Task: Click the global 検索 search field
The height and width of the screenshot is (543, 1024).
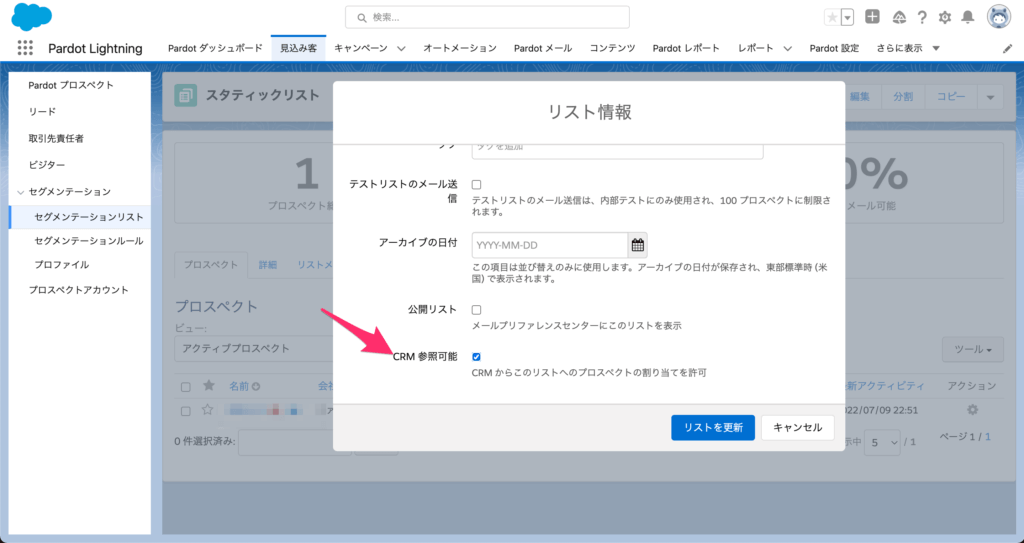Action: pos(487,18)
